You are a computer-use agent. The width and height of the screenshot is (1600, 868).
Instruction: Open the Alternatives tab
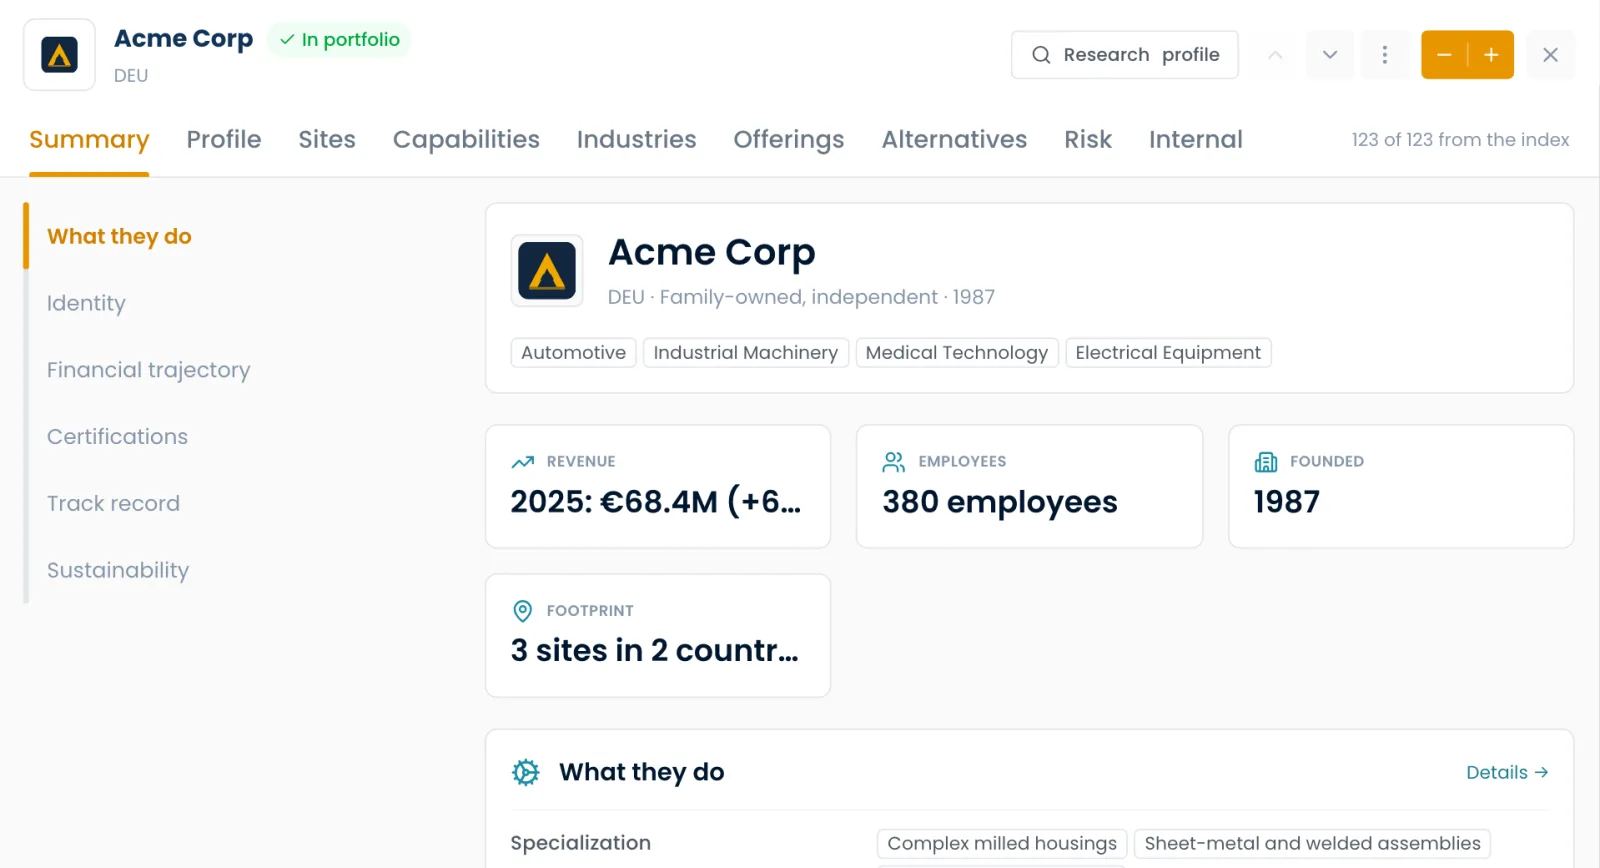point(954,140)
